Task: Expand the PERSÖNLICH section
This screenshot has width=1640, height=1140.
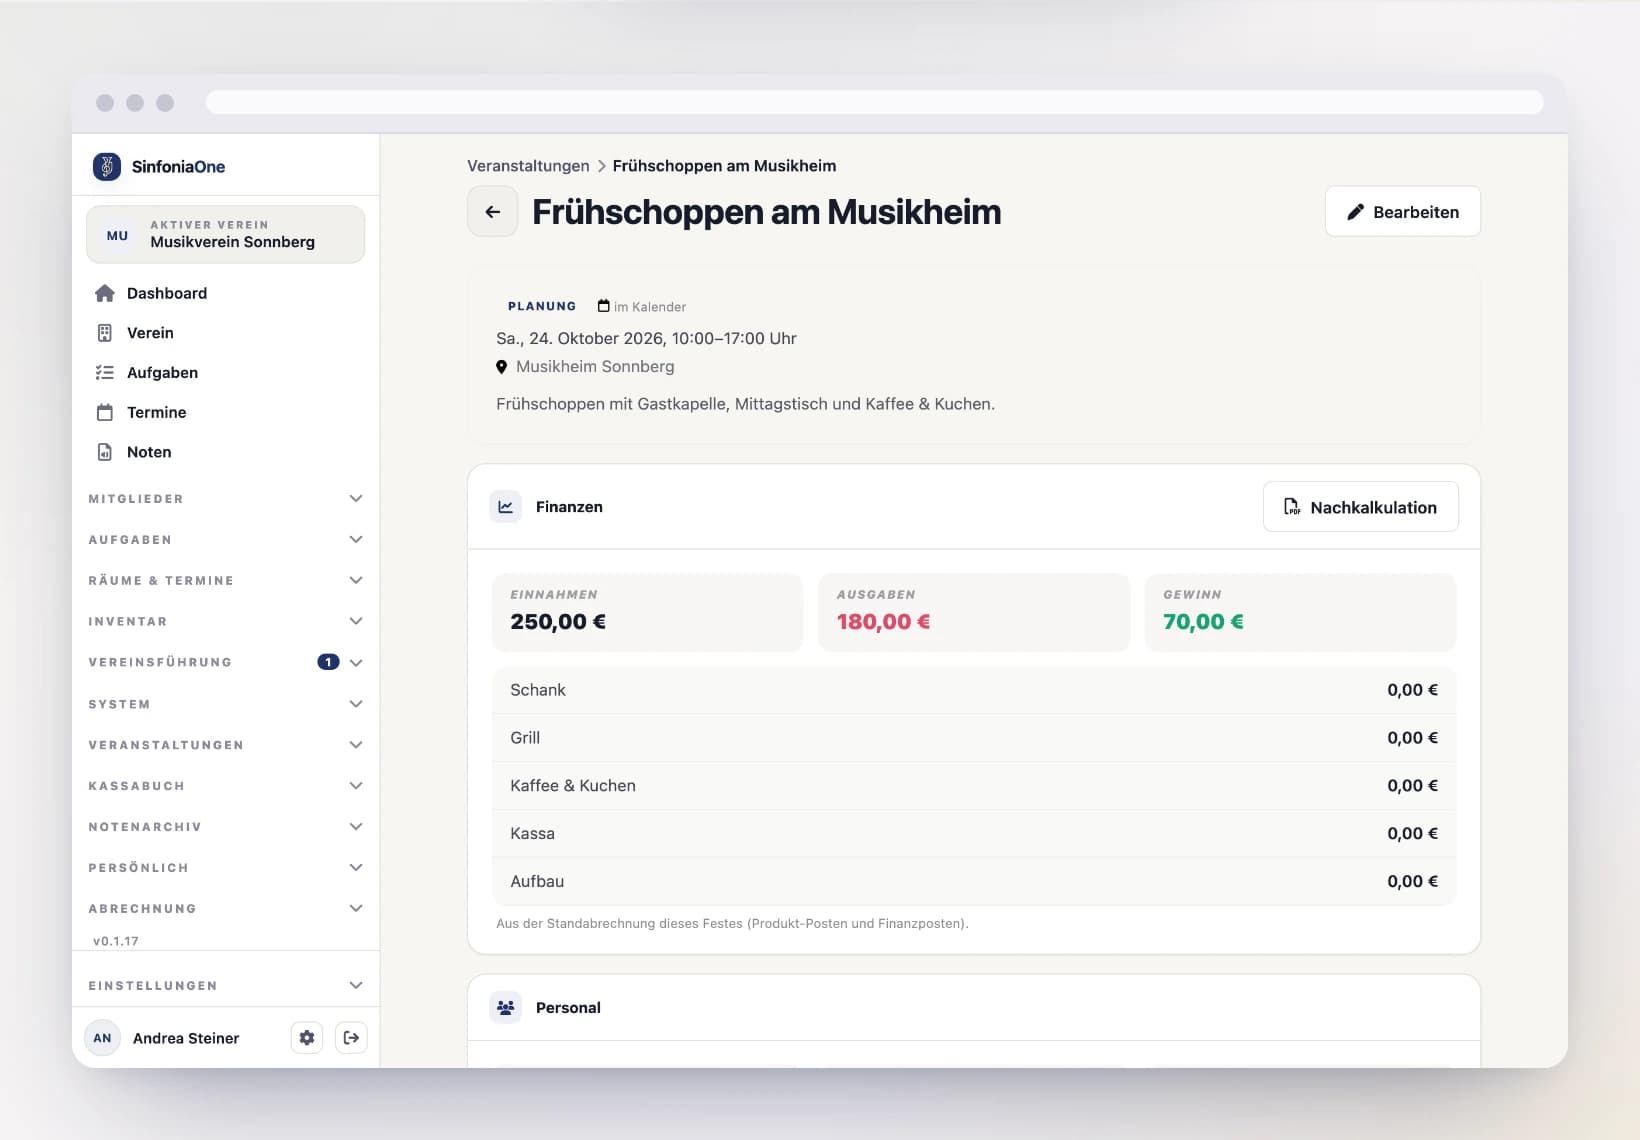Action: click(225, 868)
